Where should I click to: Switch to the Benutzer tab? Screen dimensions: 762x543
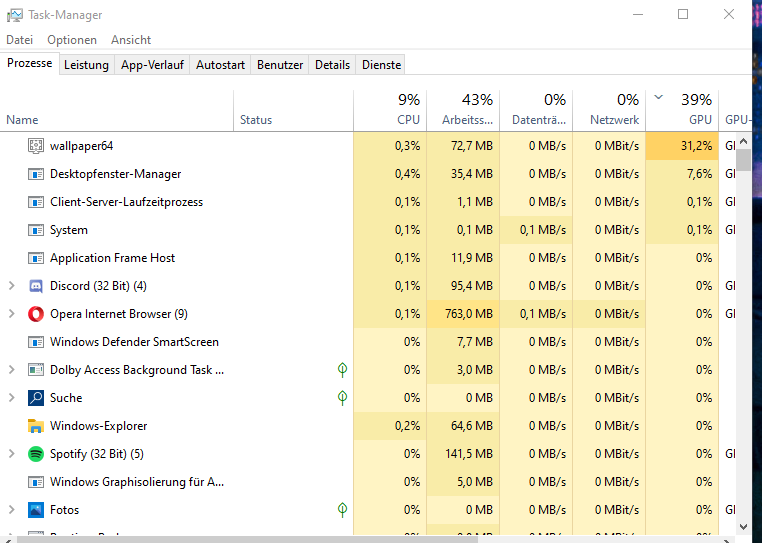[280, 65]
